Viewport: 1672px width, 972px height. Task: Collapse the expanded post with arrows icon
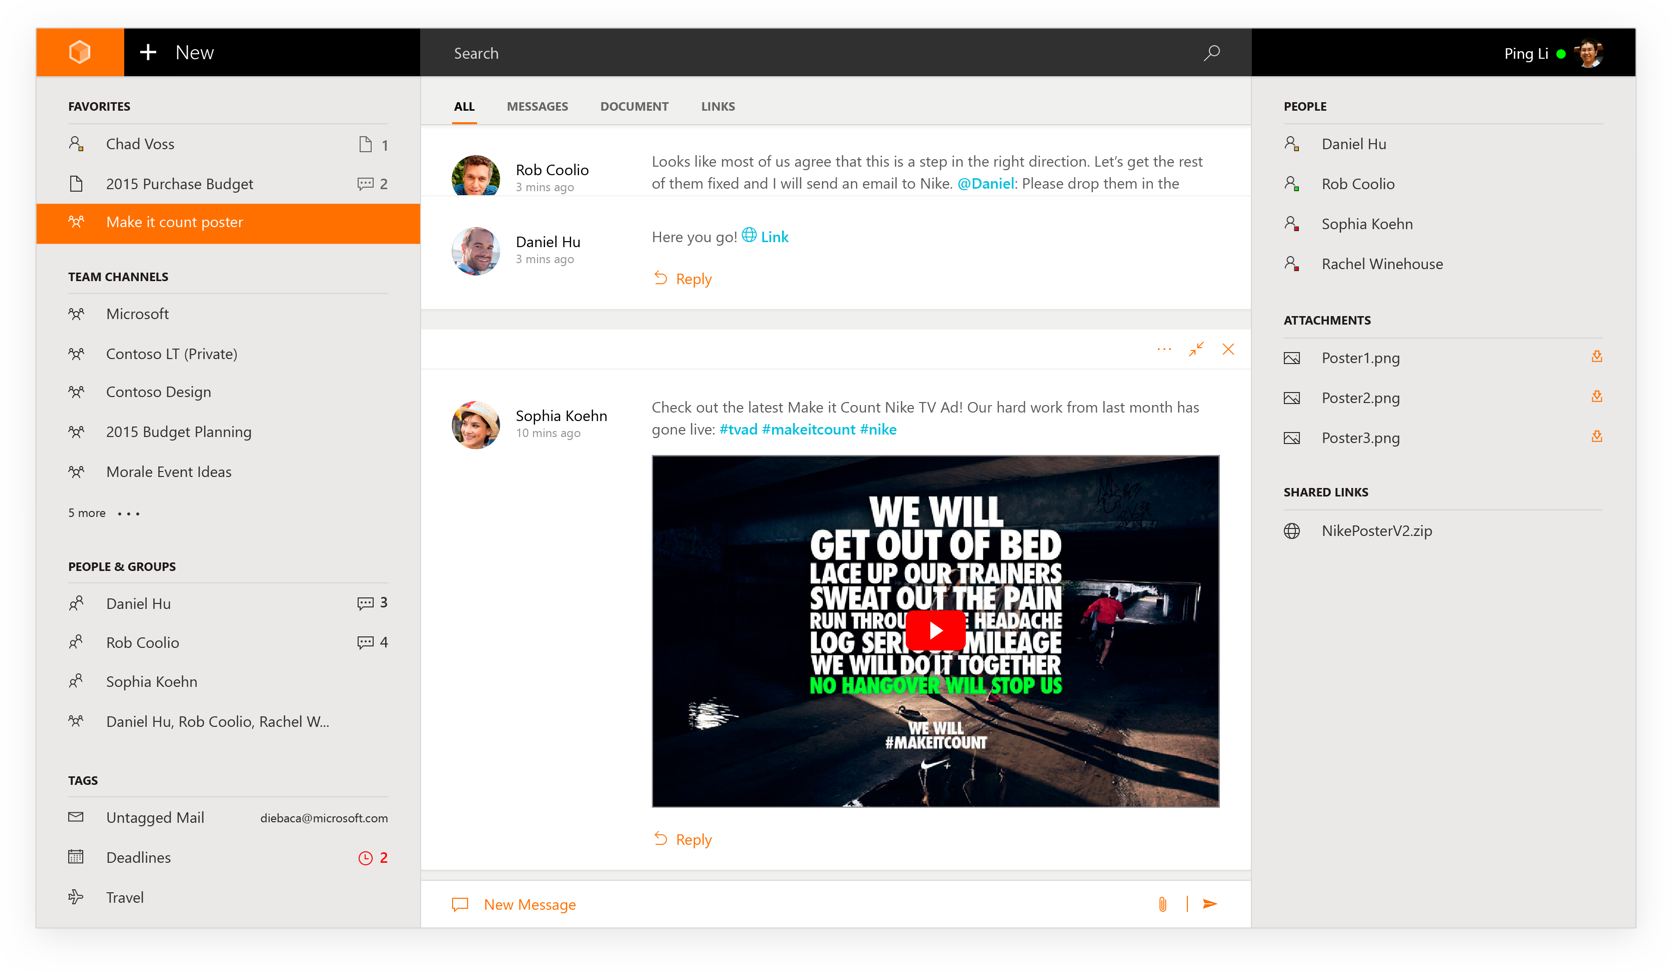point(1196,349)
